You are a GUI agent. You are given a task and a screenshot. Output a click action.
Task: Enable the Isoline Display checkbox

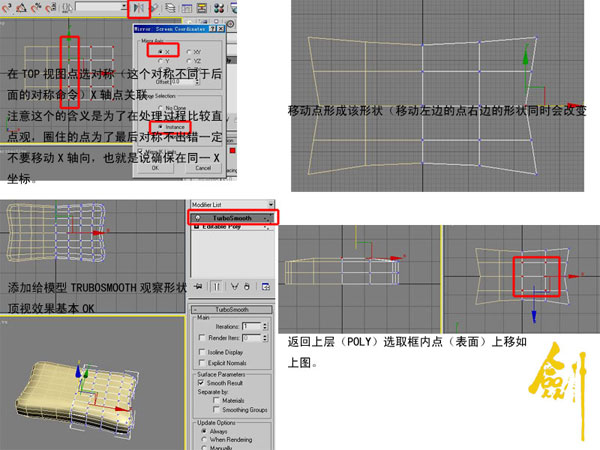pos(202,352)
